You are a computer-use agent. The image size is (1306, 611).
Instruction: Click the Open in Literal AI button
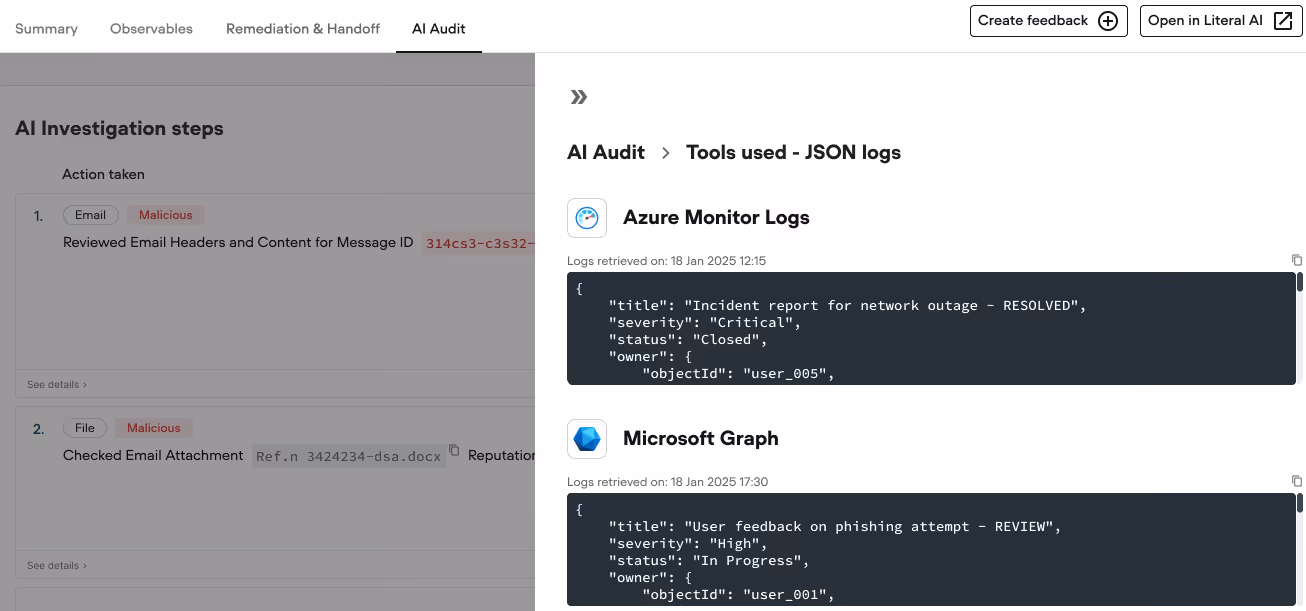tap(1221, 21)
